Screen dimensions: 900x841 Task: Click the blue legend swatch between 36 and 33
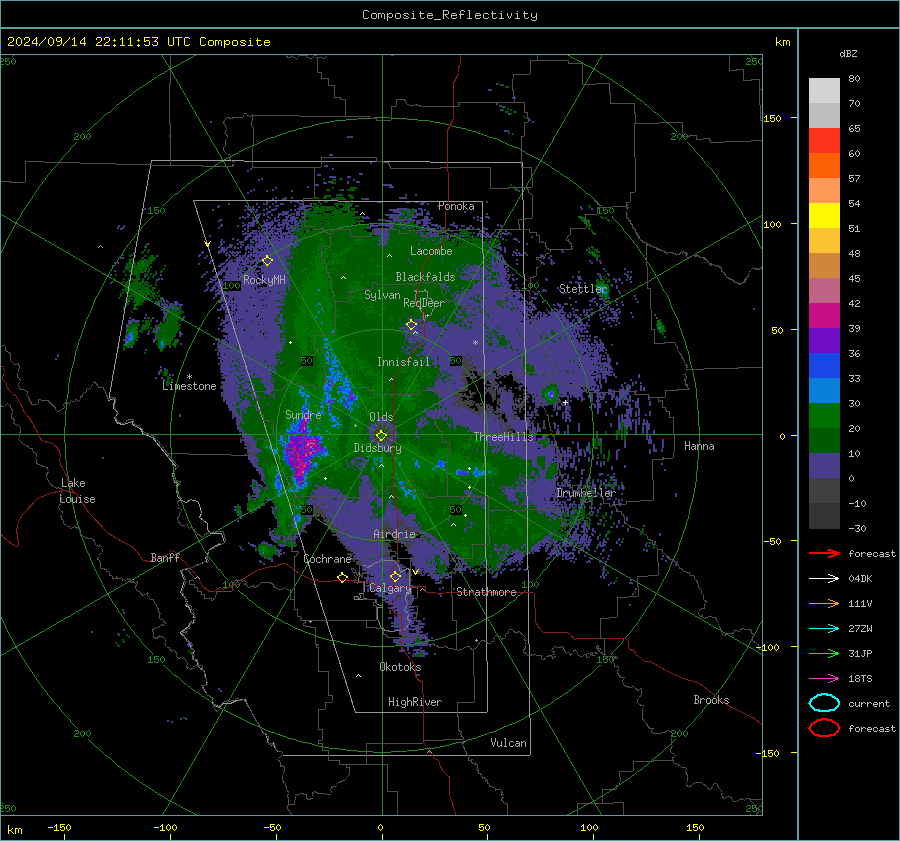click(824, 366)
